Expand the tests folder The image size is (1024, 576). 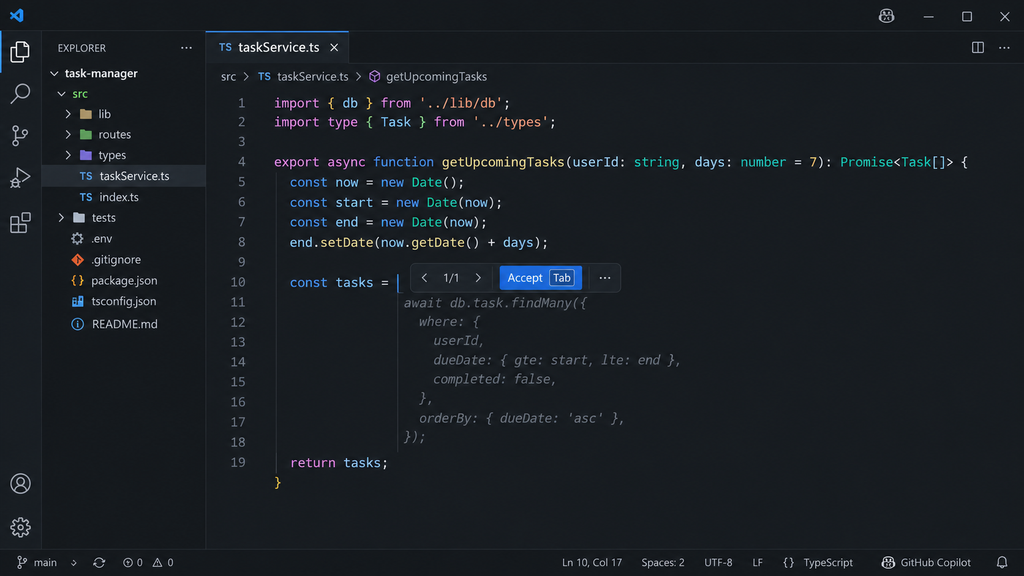[61, 217]
